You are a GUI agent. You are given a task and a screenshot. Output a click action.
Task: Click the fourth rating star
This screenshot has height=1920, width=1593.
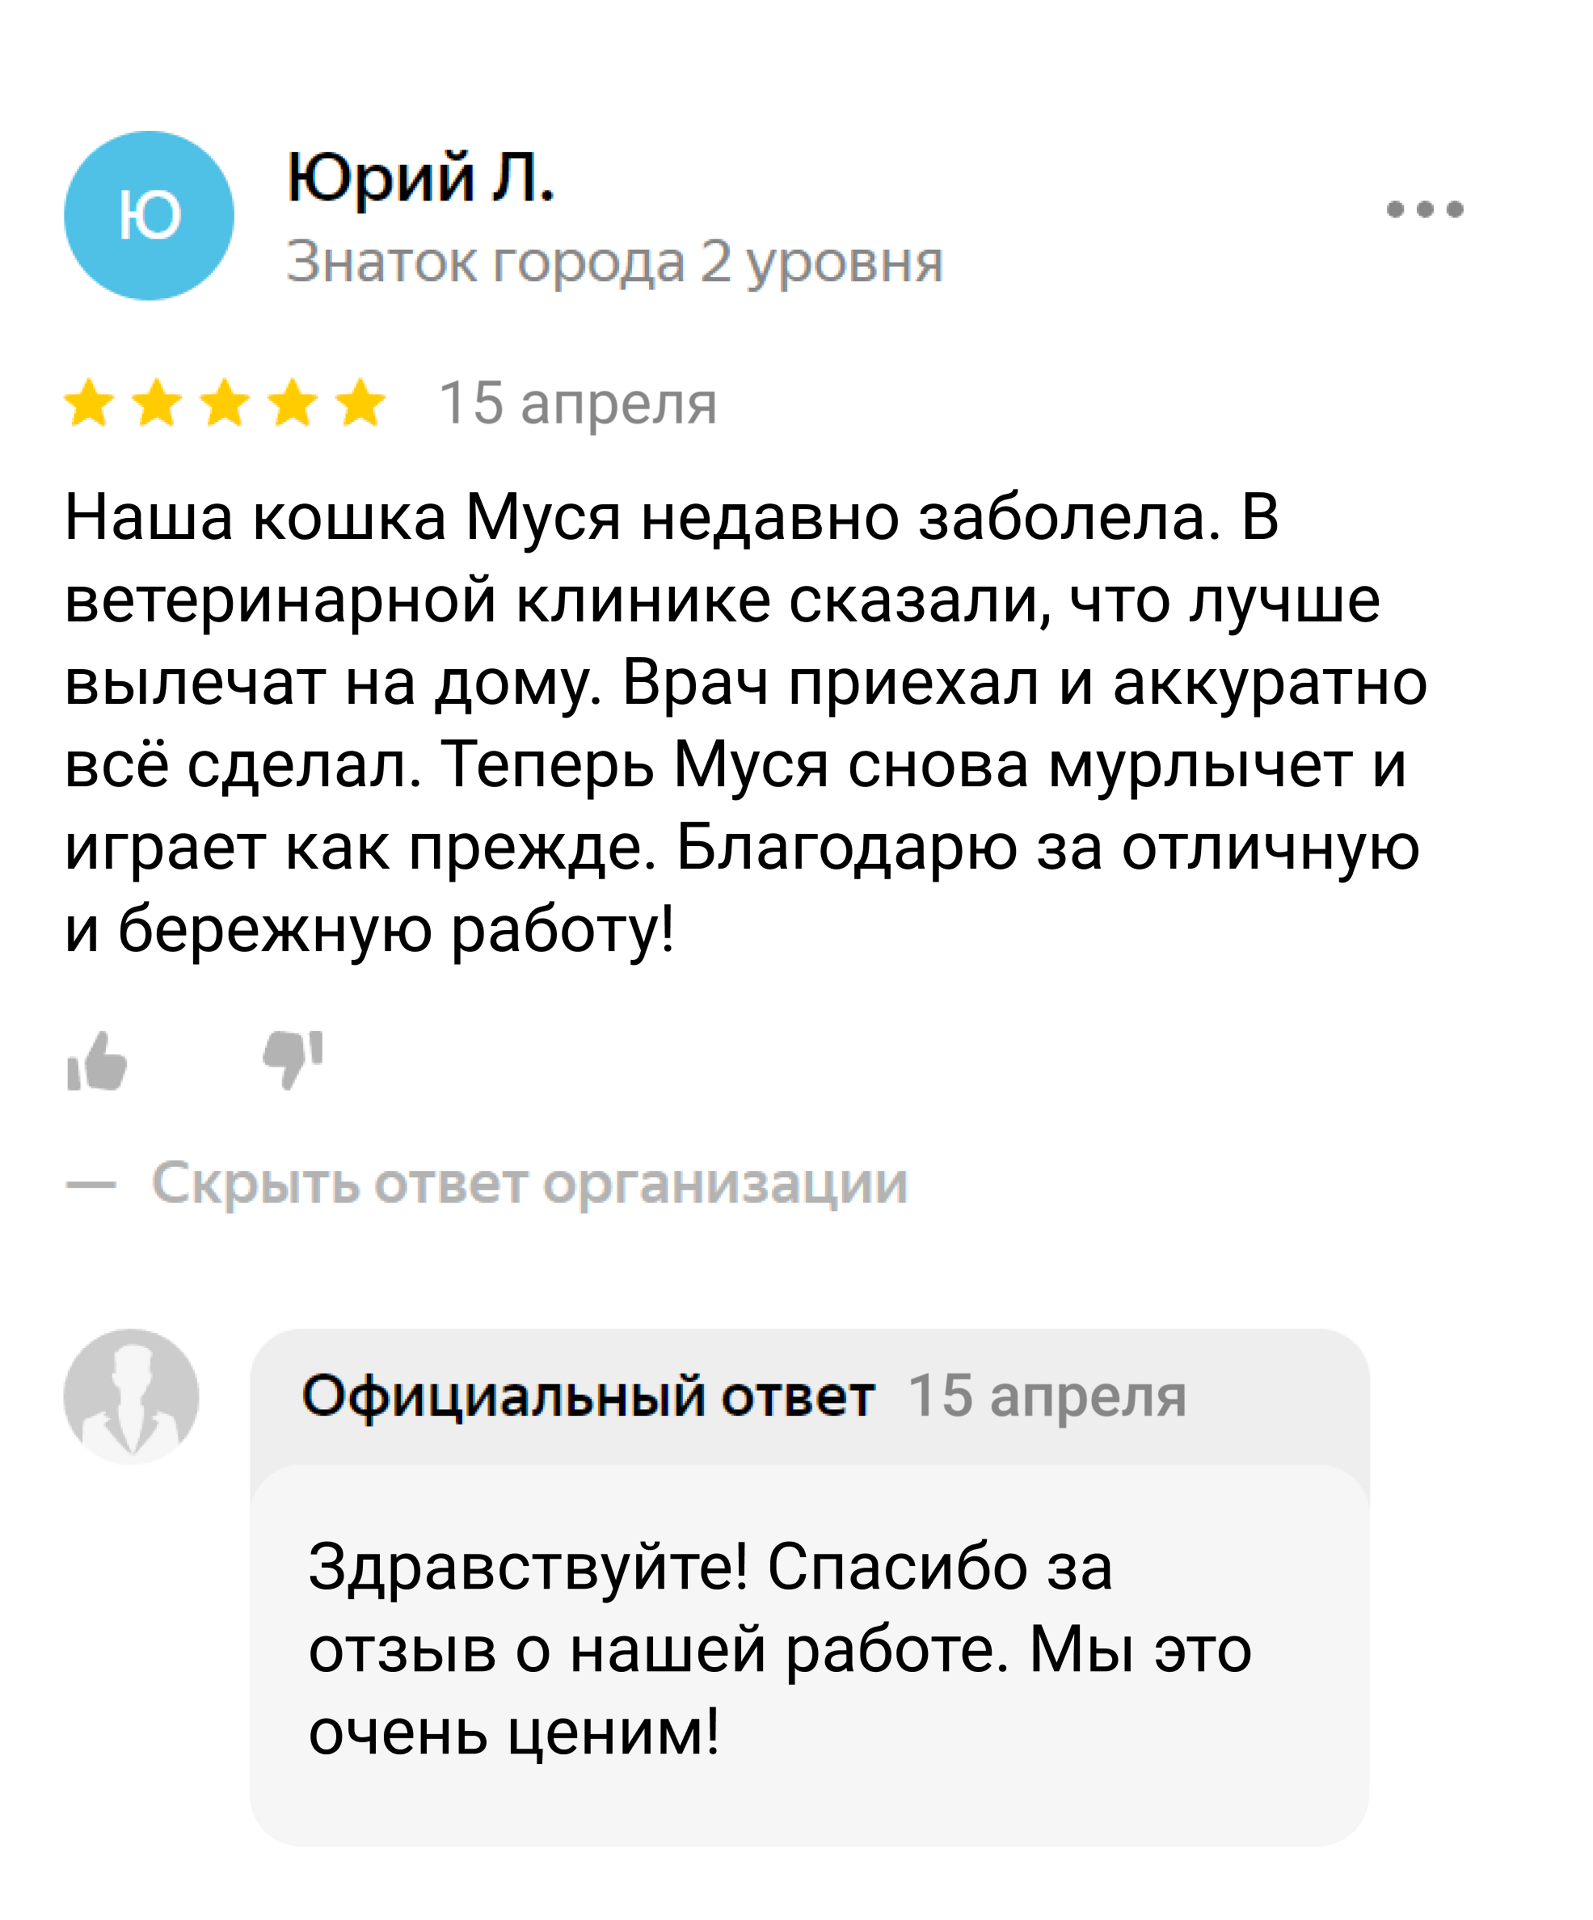293,404
